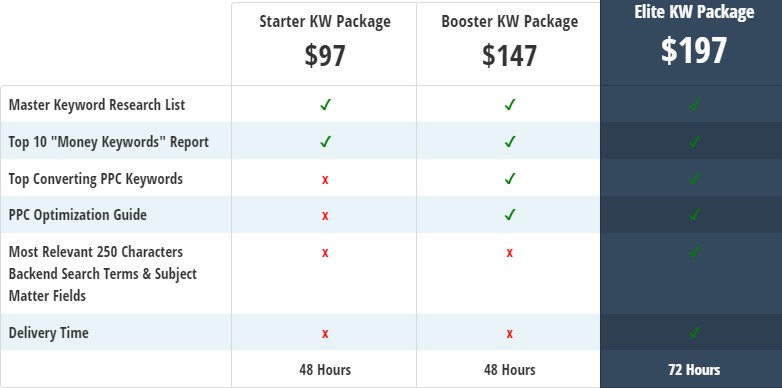Click Booster checkmark for PPC Optimization Guide
Image resolution: width=782 pixels, height=388 pixels.
pos(509,215)
